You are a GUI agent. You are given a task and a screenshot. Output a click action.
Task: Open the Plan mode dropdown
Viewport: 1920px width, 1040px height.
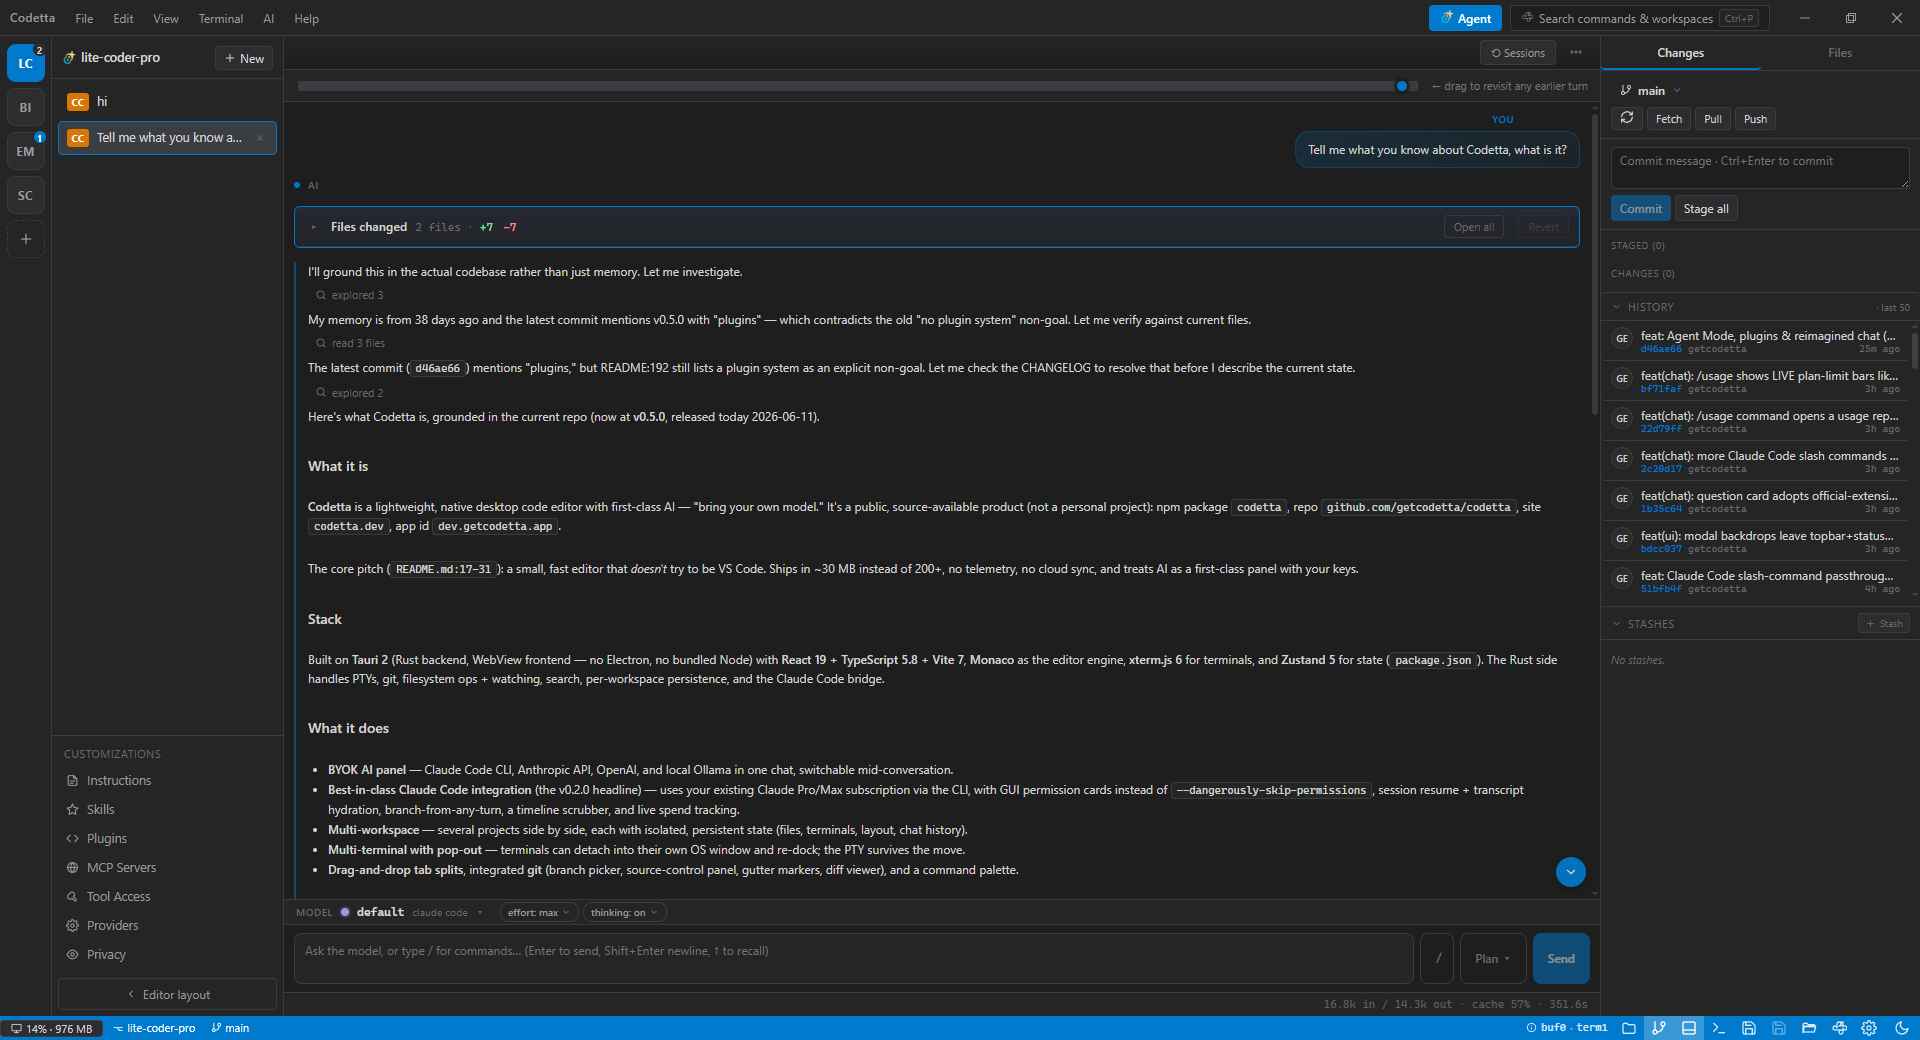point(1493,958)
